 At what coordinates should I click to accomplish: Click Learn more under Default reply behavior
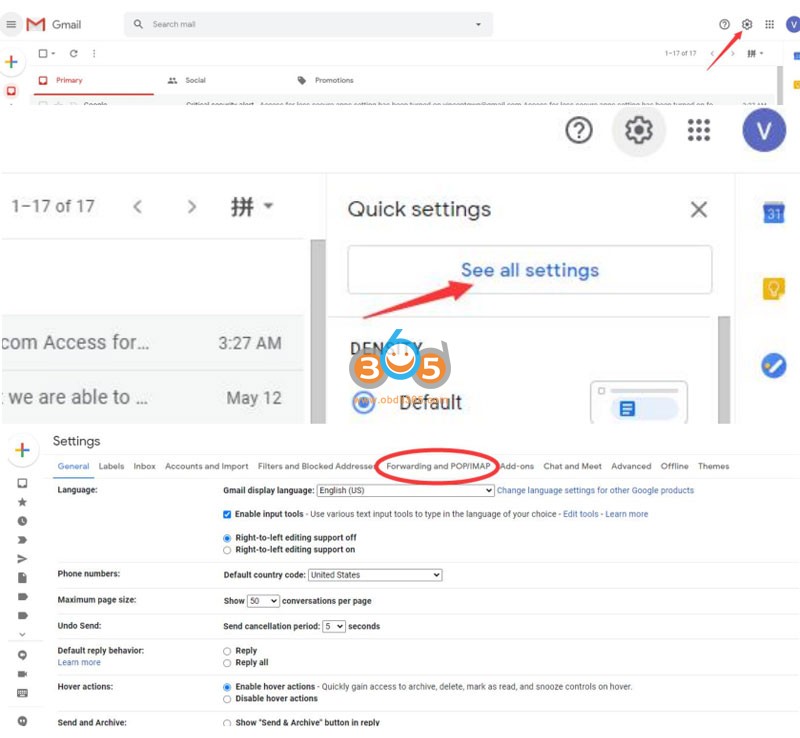(x=79, y=662)
